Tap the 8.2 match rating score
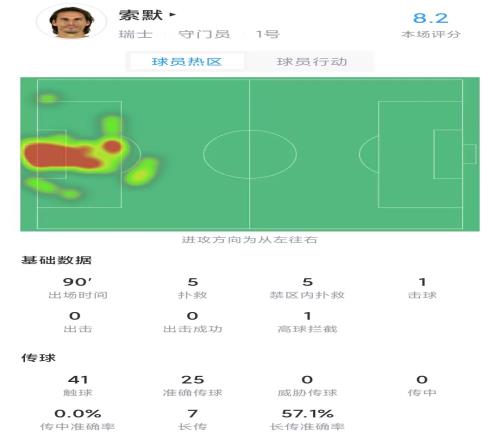This screenshot has height=440, width=500. point(430,18)
